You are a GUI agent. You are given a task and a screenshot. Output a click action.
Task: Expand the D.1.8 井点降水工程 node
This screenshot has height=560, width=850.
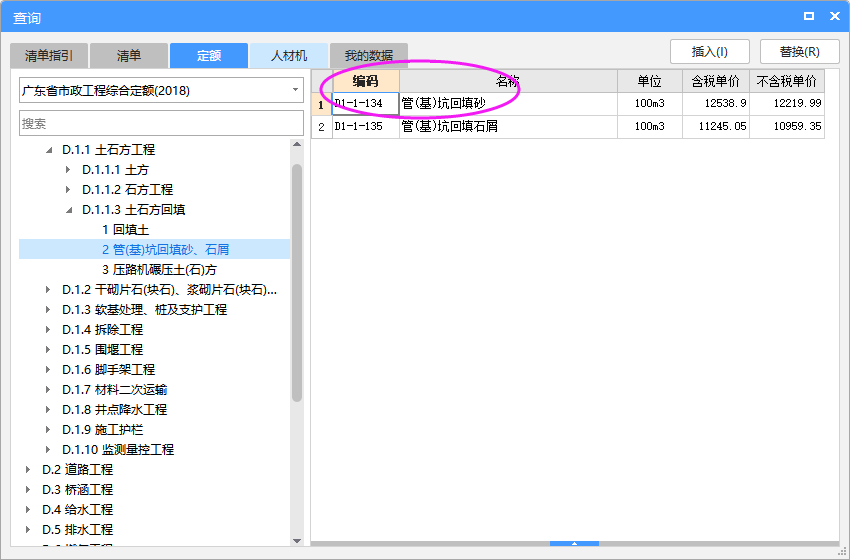48,409
